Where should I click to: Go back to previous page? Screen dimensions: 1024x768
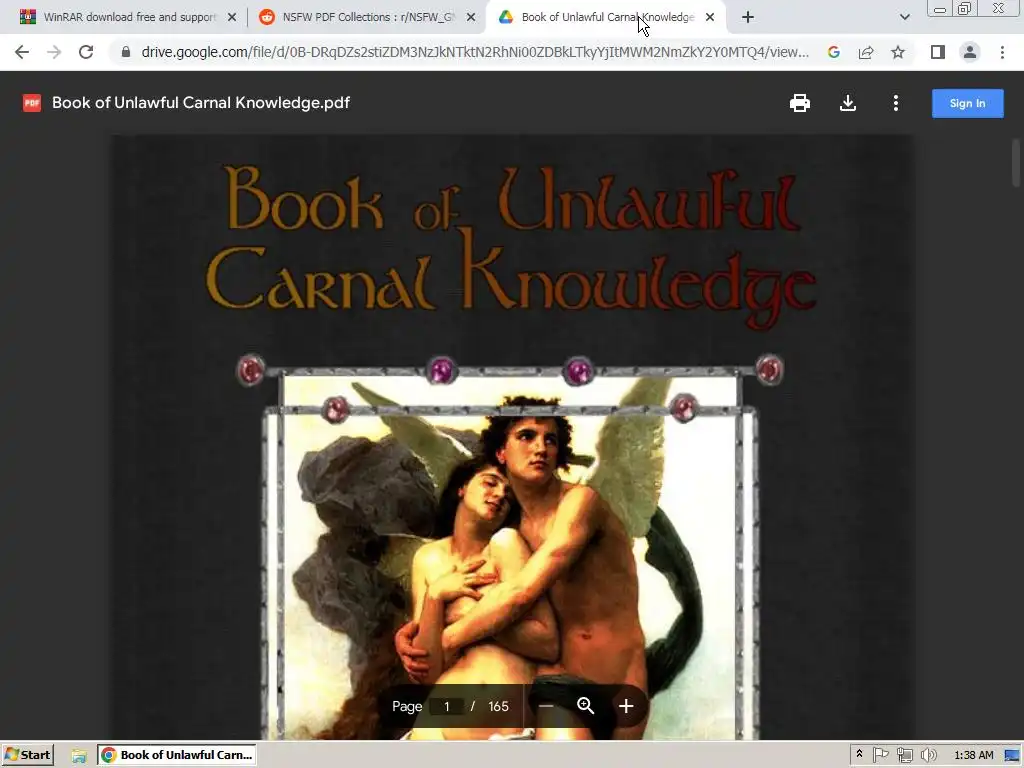(x=22, y=52)
